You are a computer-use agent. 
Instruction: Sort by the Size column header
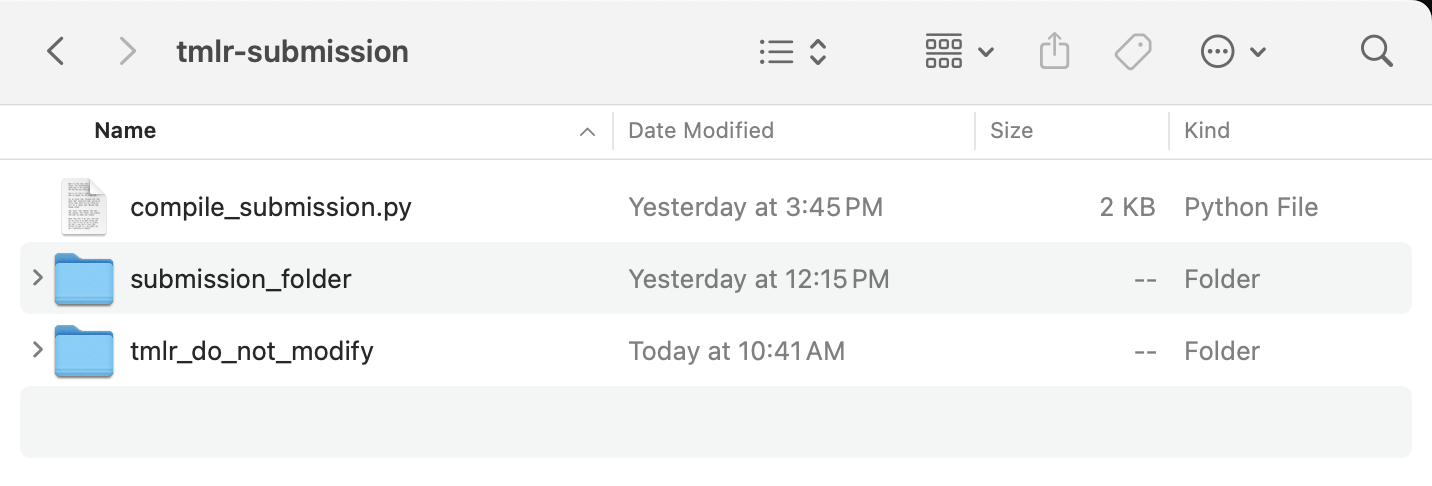tap(1011, 131)
